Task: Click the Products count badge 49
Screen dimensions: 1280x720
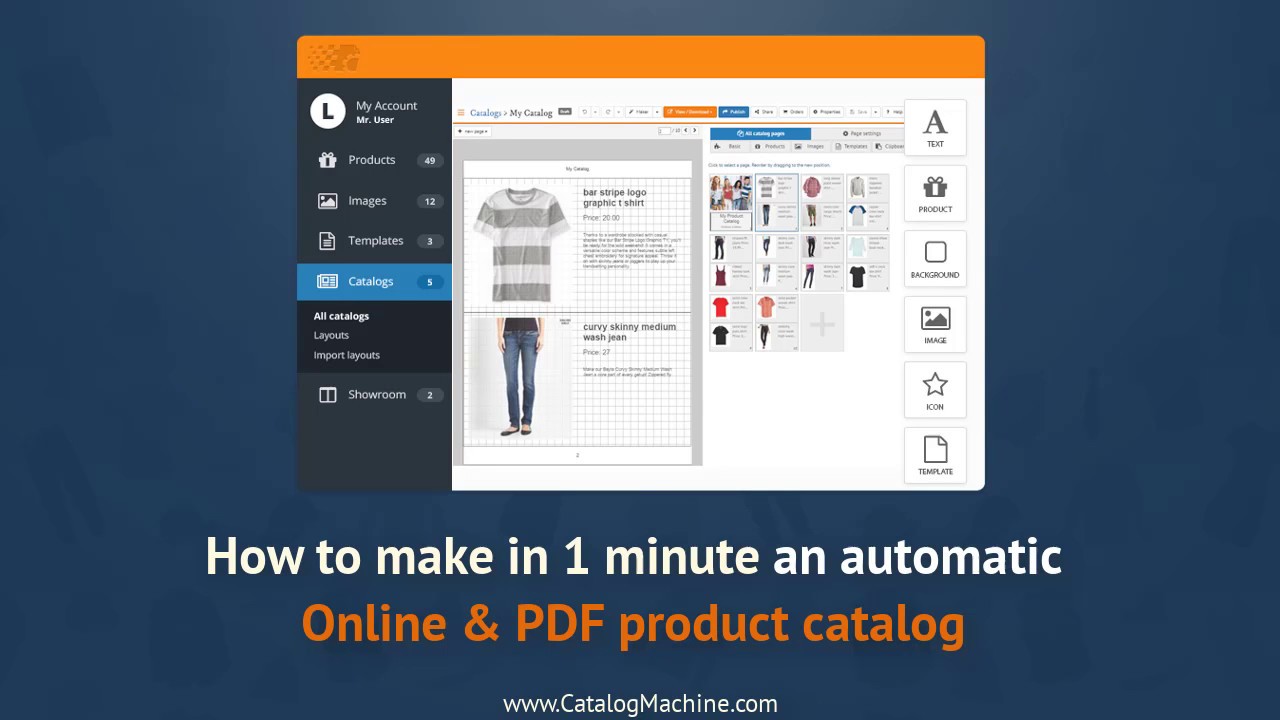Action: (430, 161)
